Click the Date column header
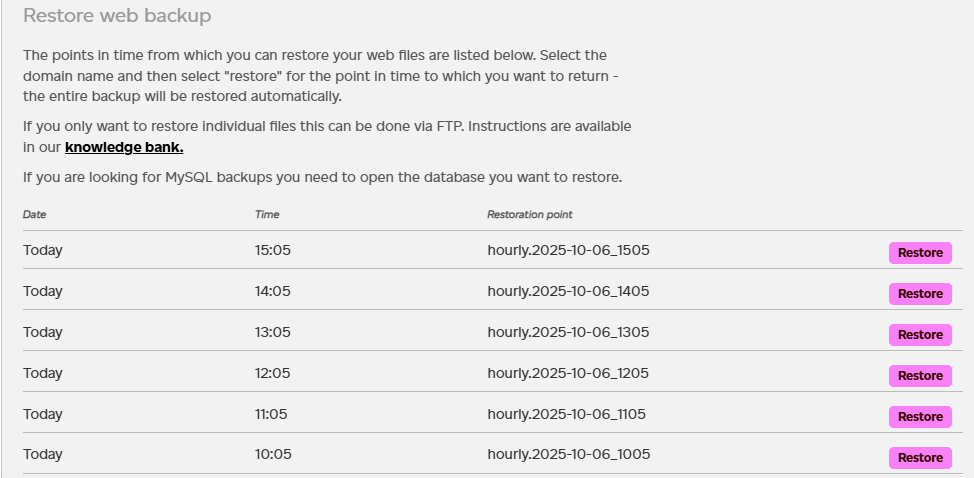974x478 pixels. click(35, 214)
